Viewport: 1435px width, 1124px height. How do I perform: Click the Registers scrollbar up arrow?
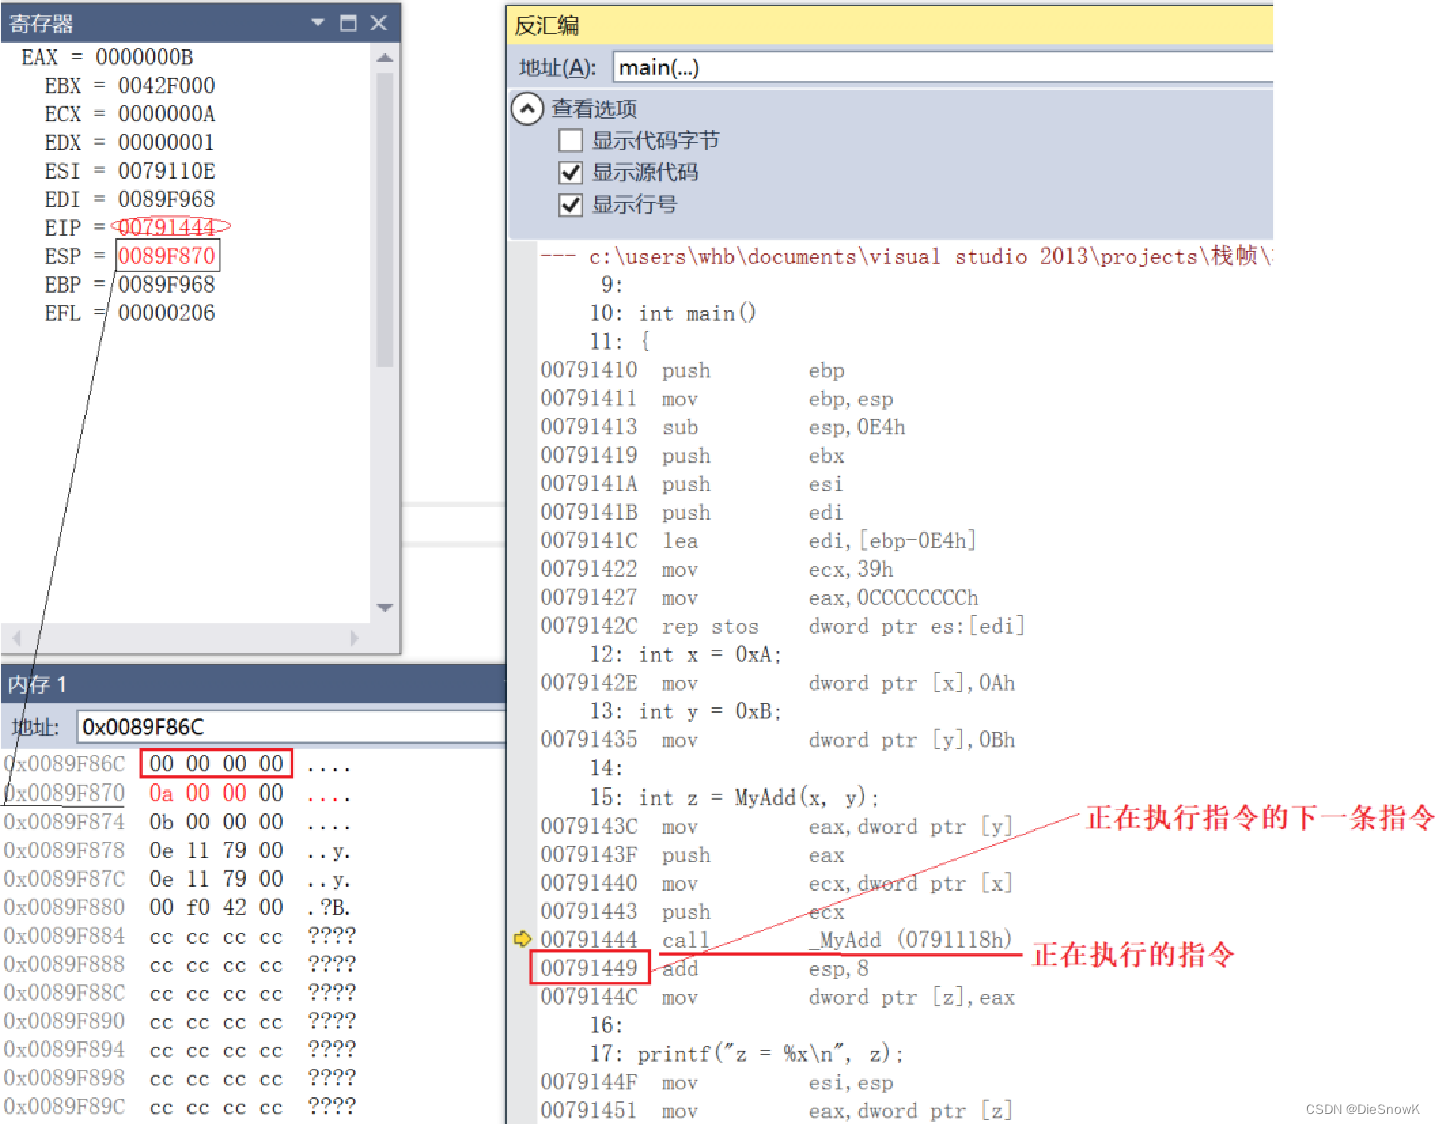tap(384, 58)
